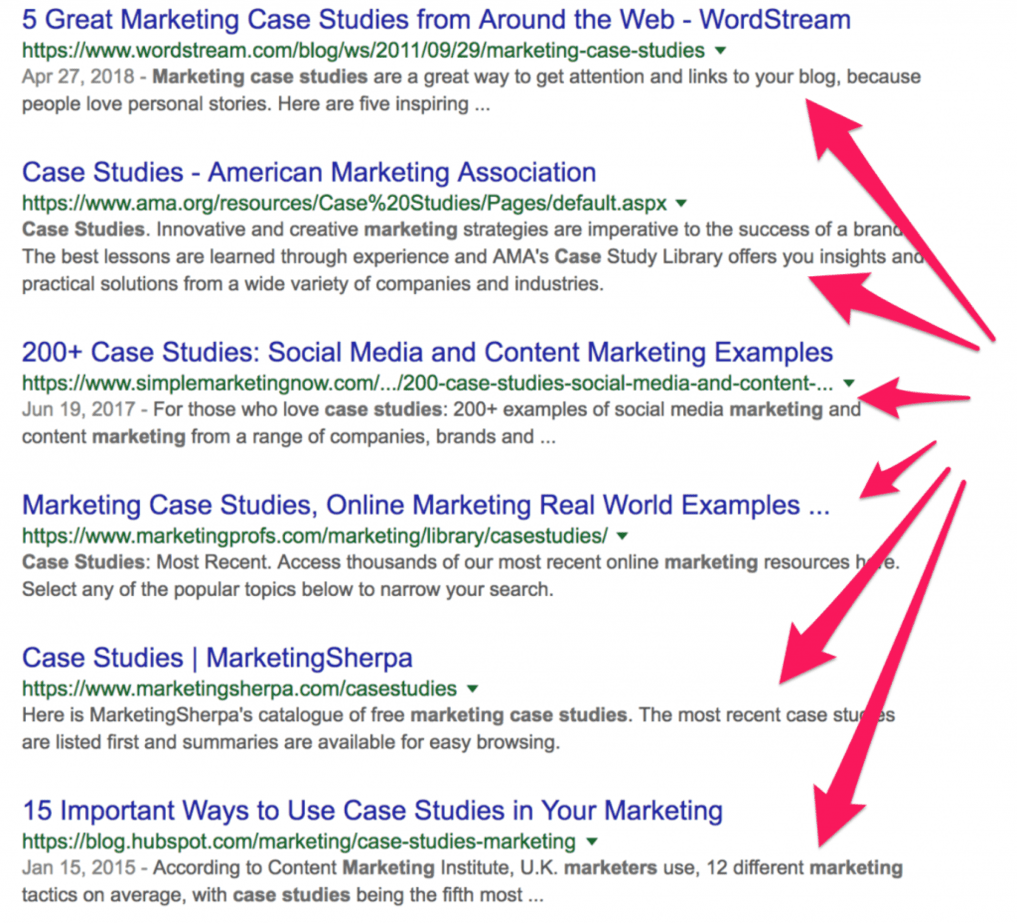The height and width of the screenshot is (924, 1017).
Task: Click the green blog.hubspot.com URL text
Action: [298, 842]
